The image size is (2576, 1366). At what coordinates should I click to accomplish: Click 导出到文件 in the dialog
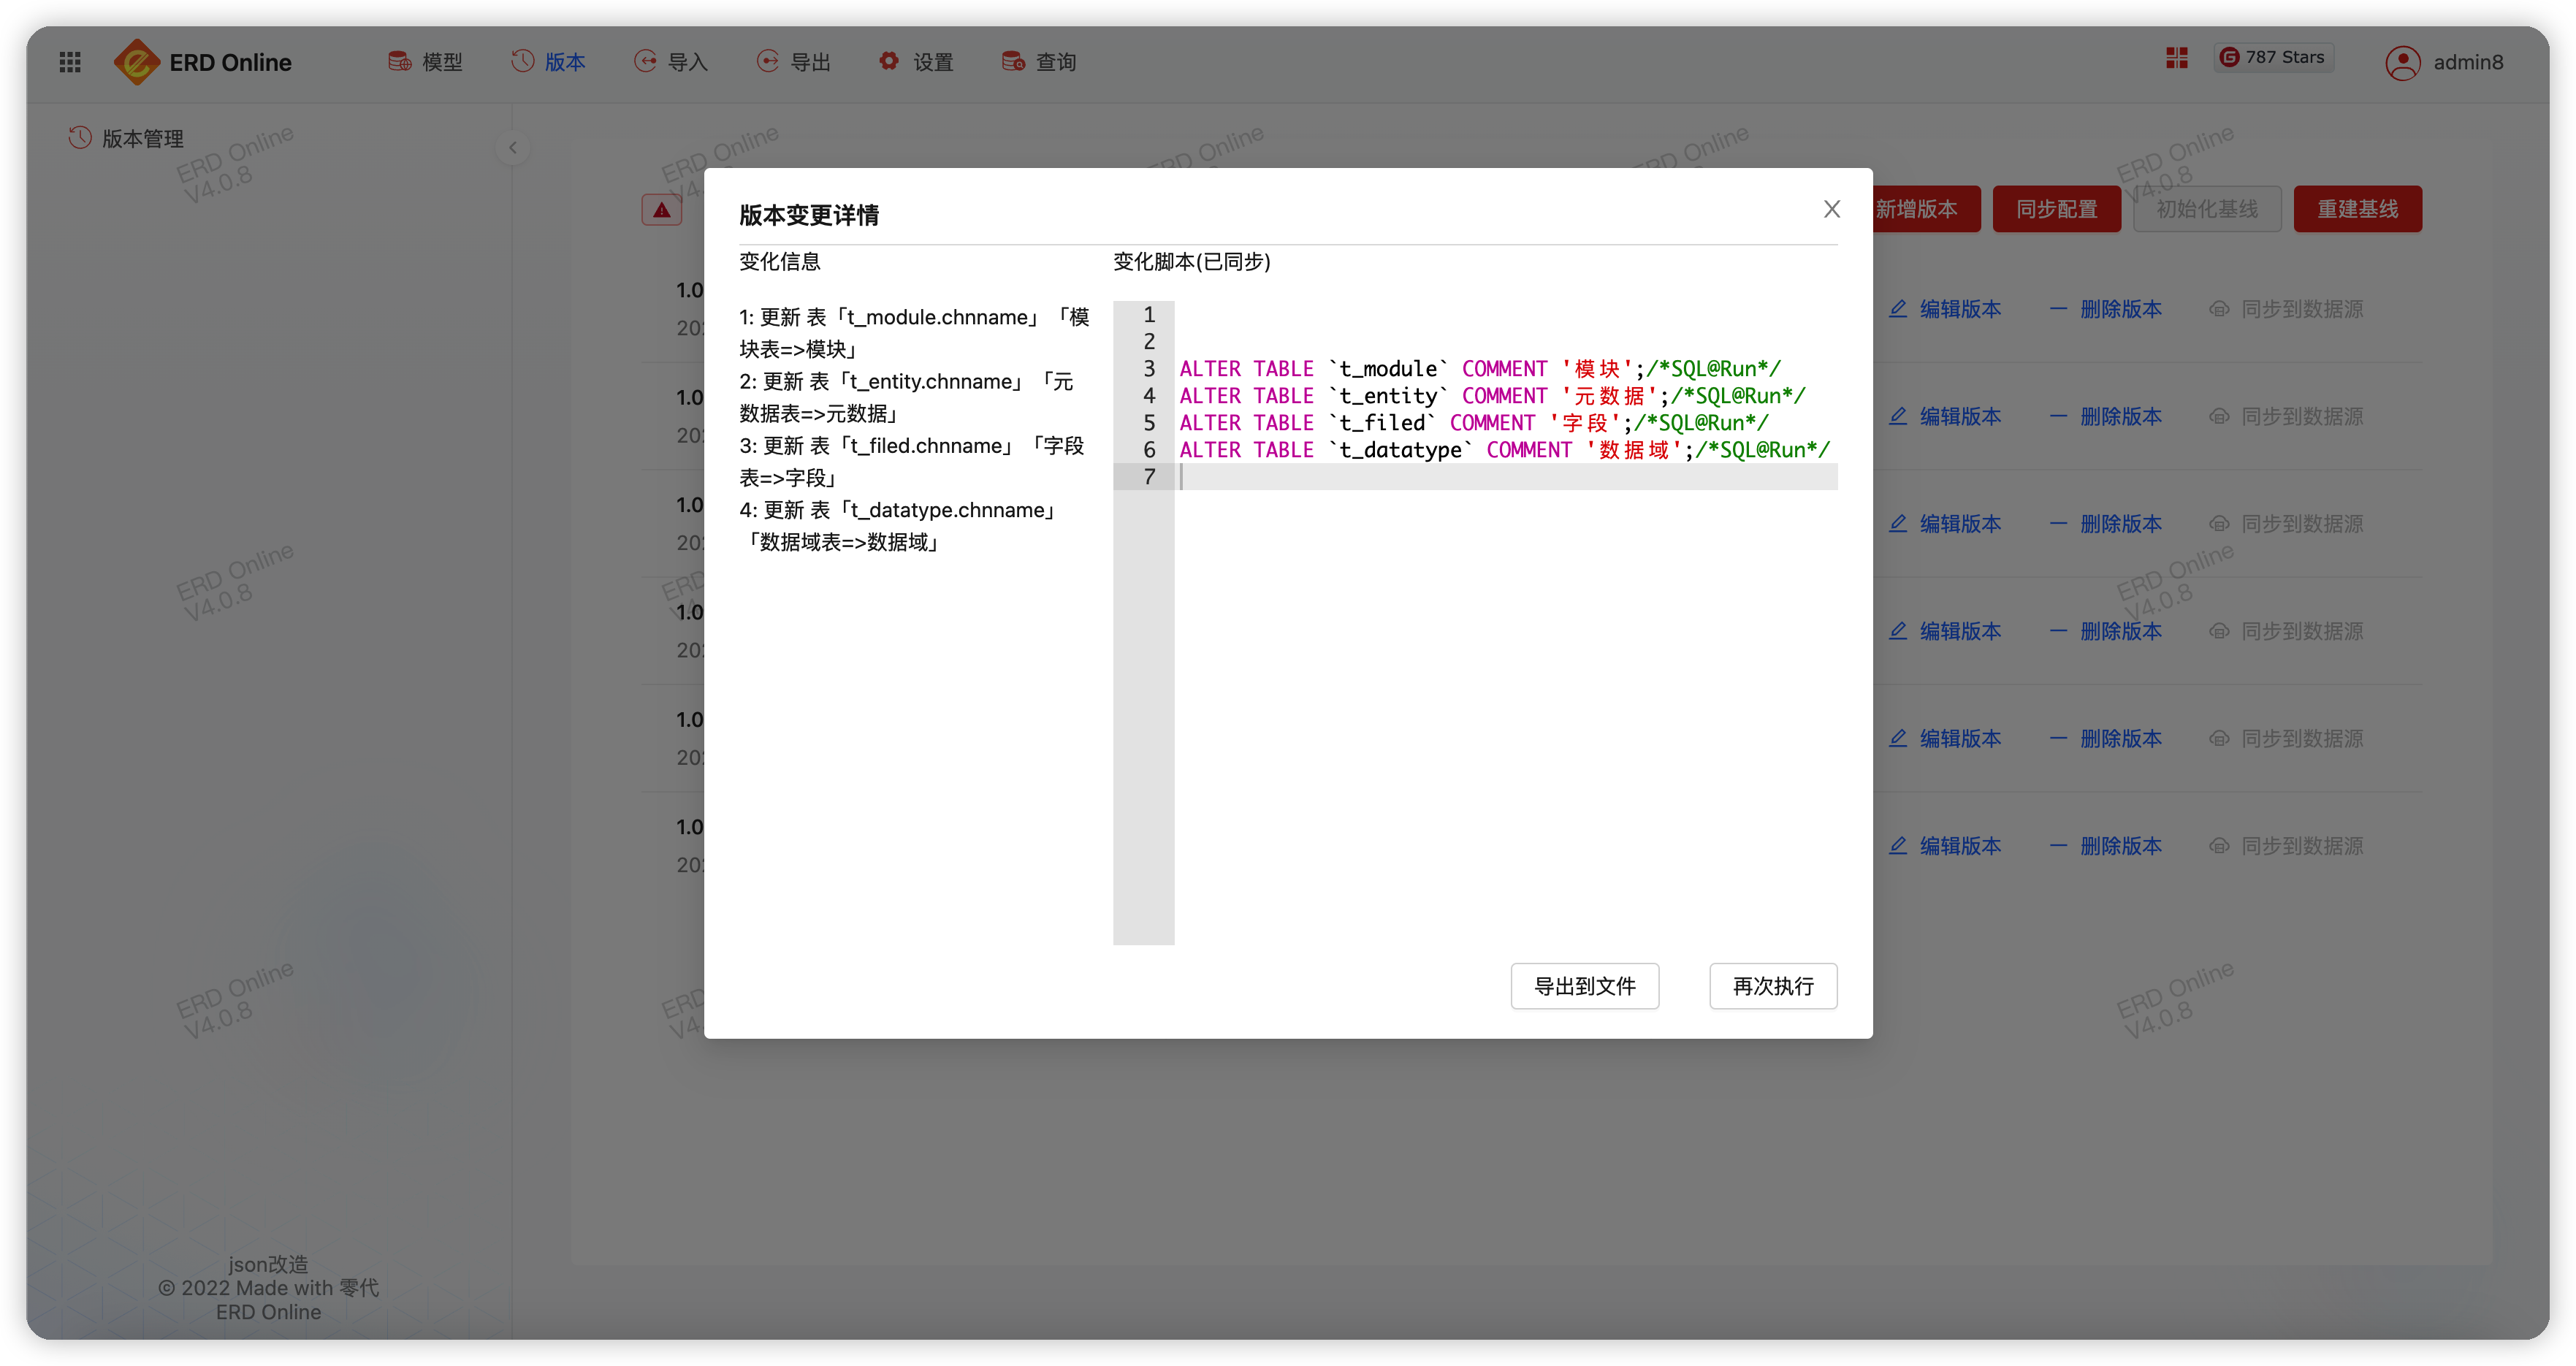tap(1585, 986)
